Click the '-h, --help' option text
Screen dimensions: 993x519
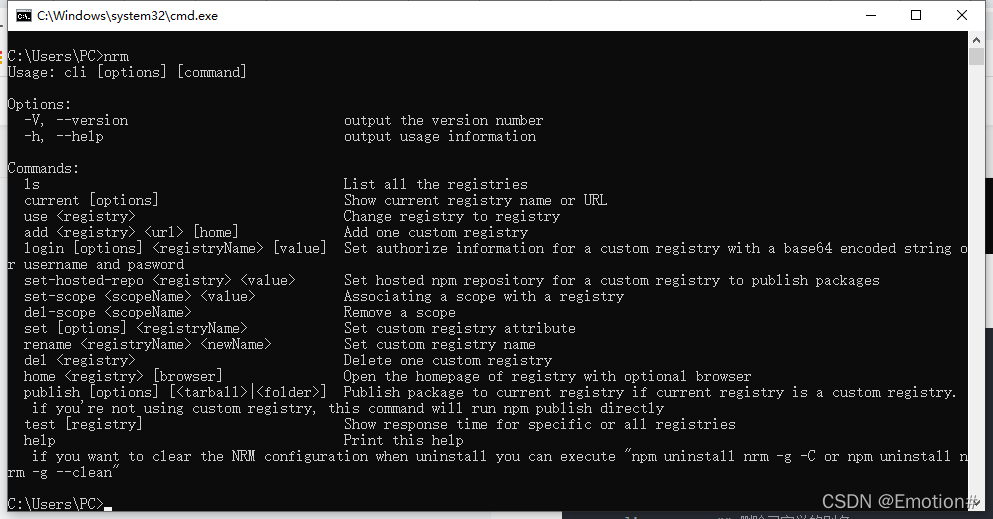pyautogui.click(x=64, y=136)
